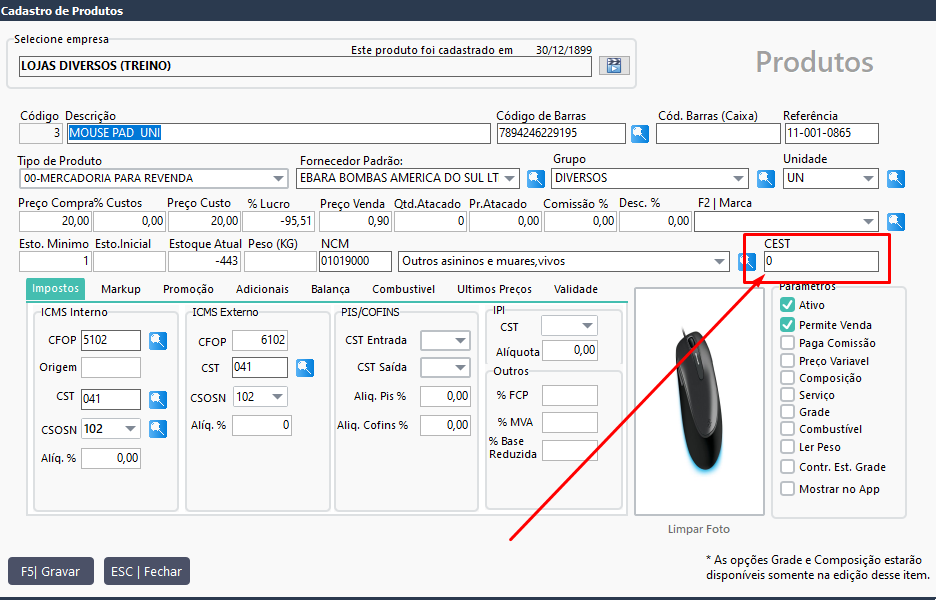Click the % MVA field
The image size is (936, 600).
569,422
